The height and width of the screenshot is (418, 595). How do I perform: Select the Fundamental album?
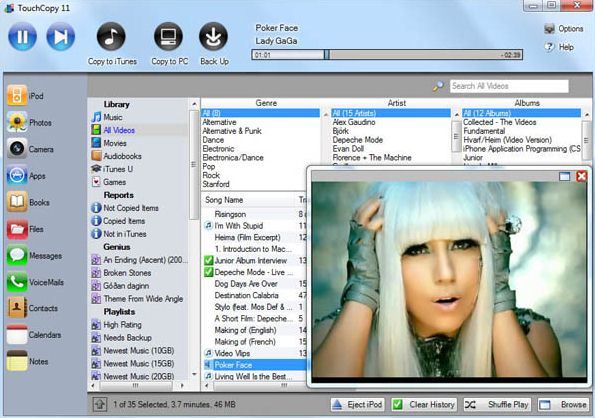point(484,131)
